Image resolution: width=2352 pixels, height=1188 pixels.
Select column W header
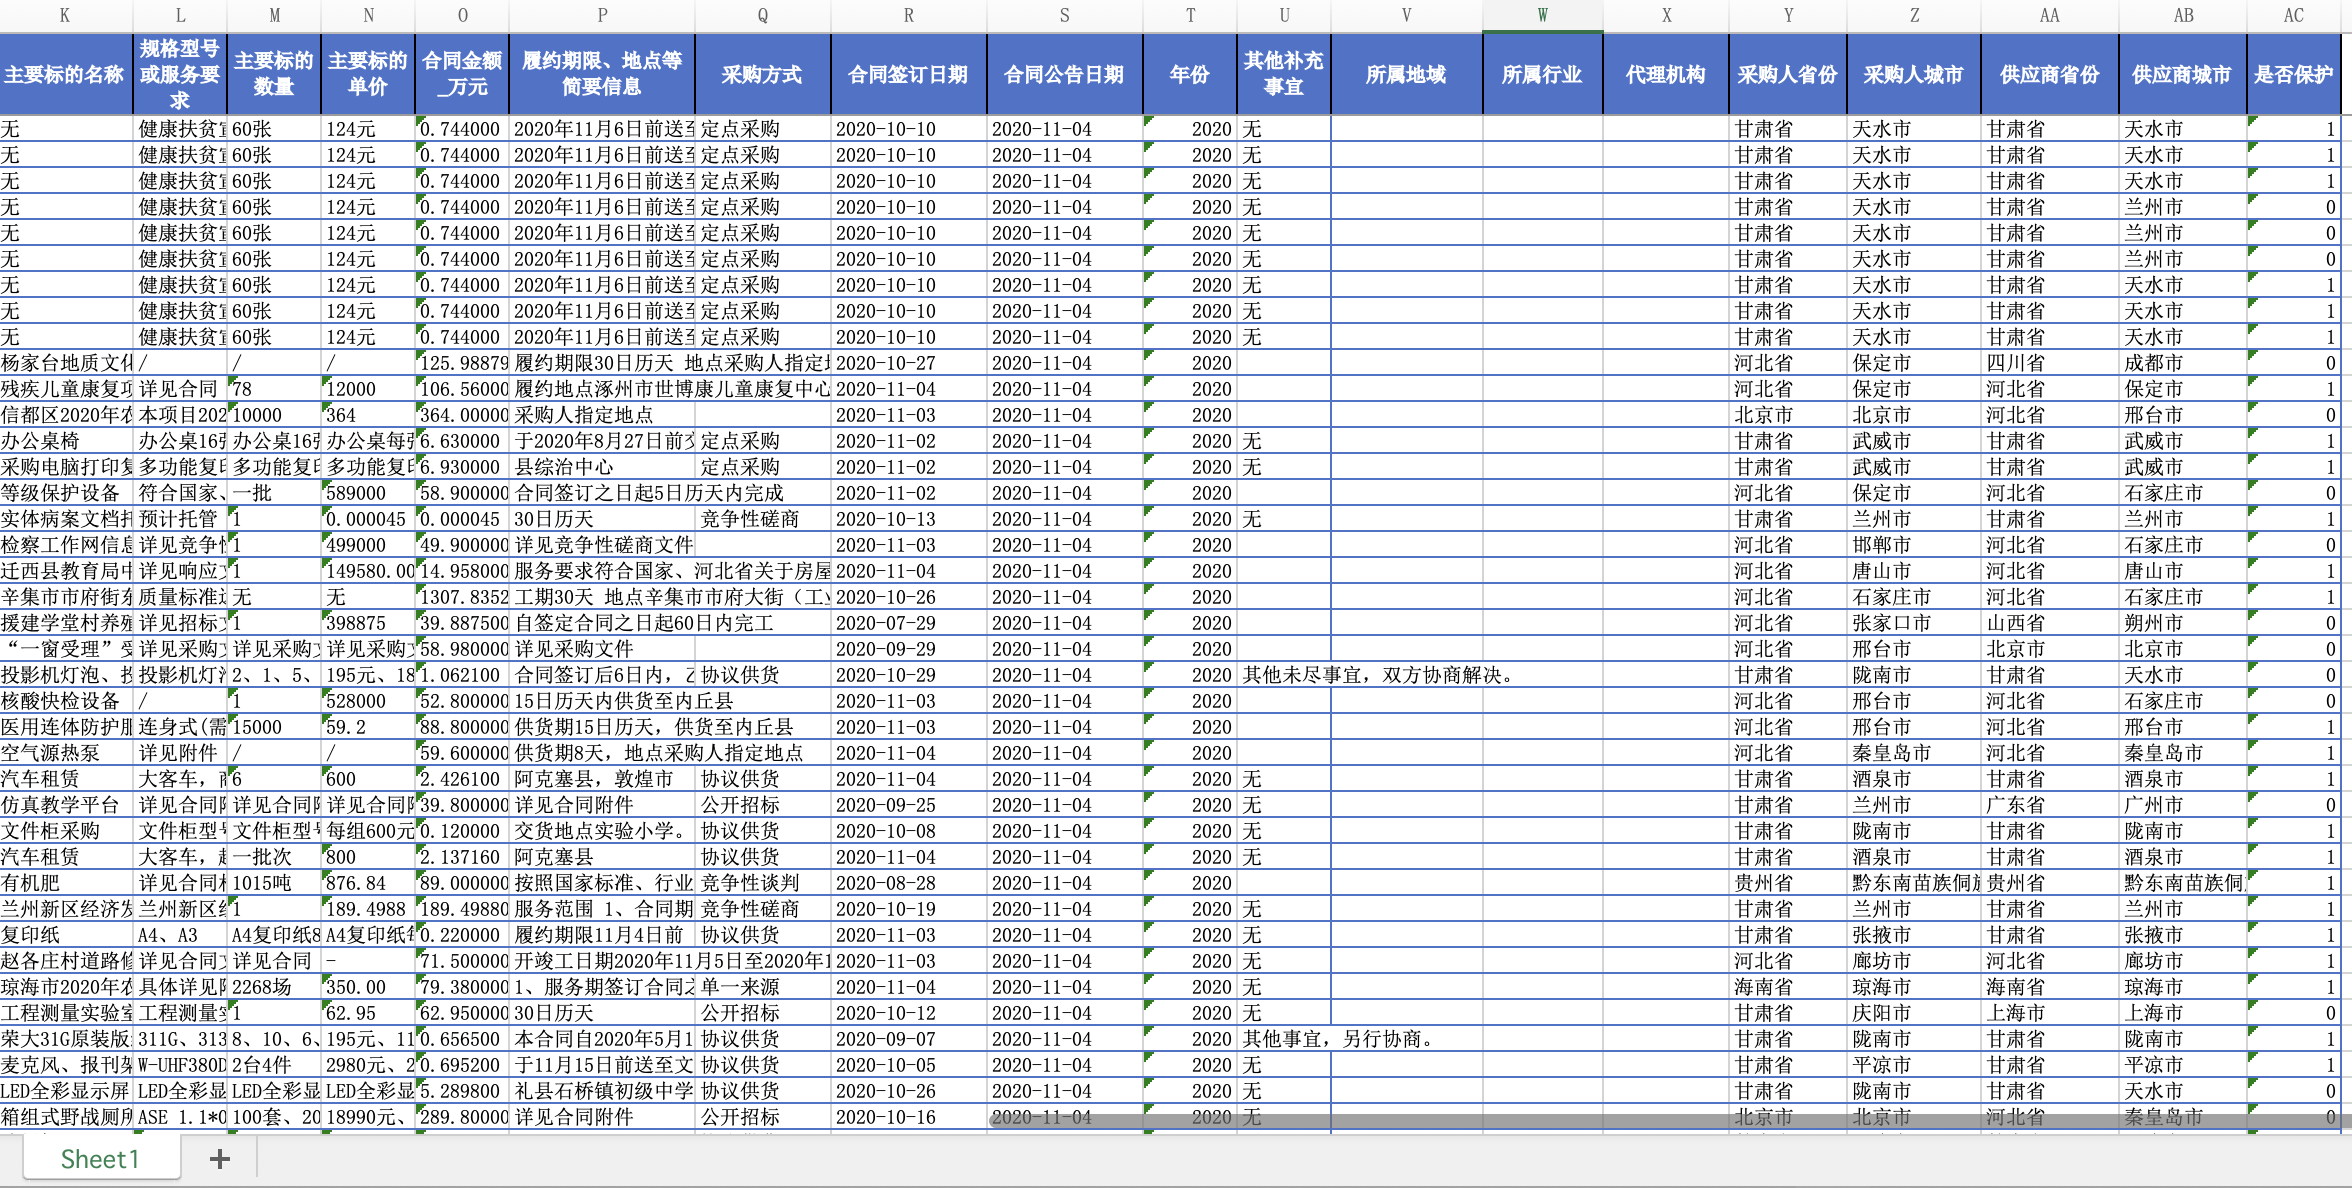(x=1542, y=15)
